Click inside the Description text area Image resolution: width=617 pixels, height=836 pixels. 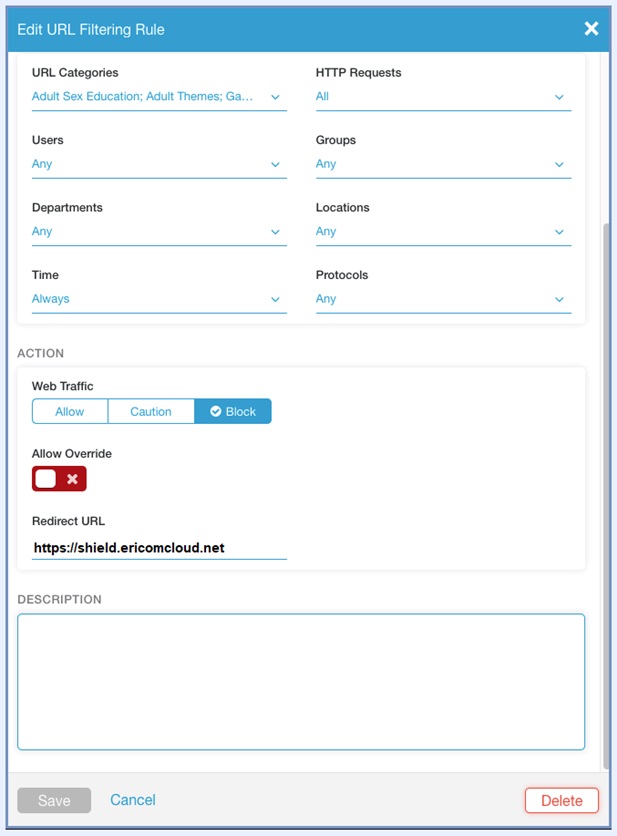[x=301, y=681]
